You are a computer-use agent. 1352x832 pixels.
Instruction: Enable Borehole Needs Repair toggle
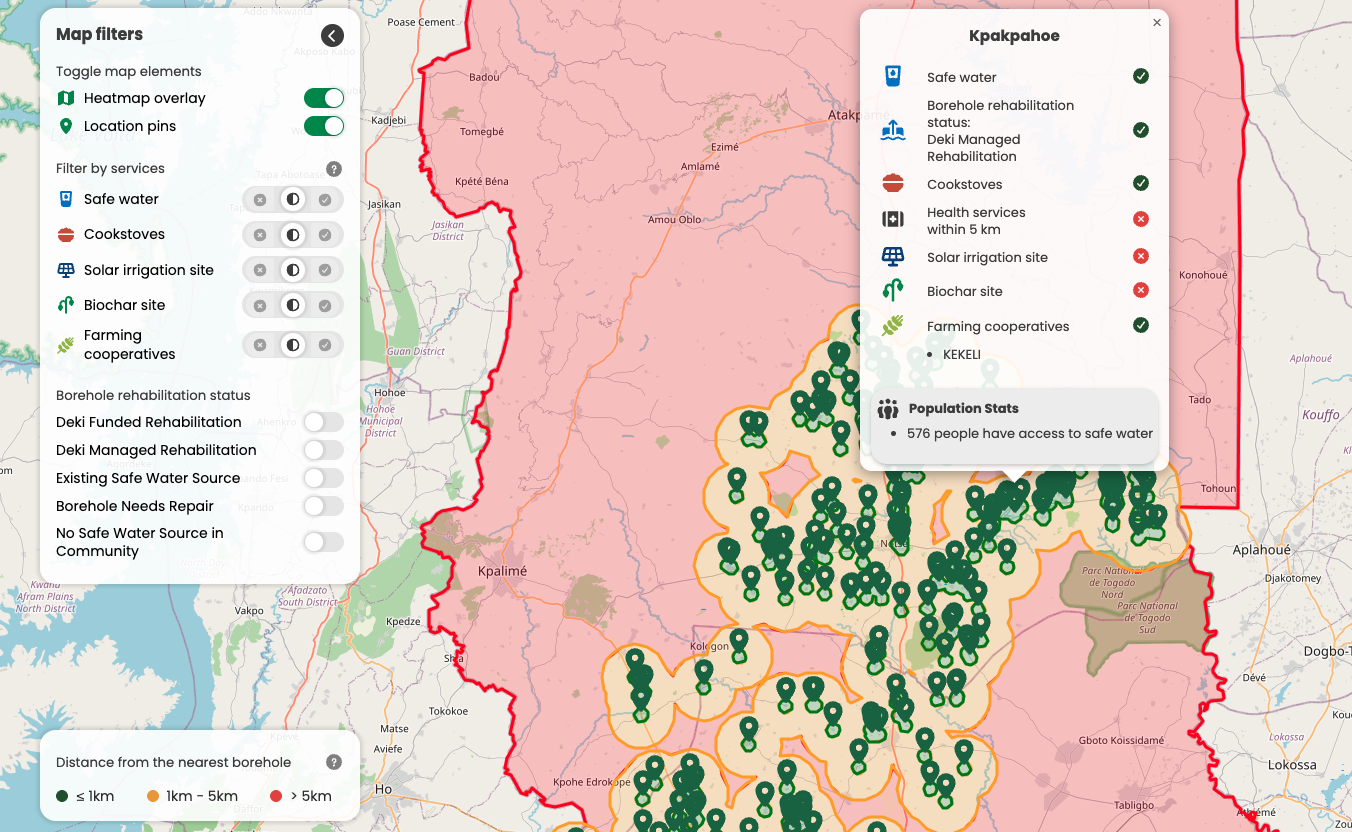pos(324,506)
